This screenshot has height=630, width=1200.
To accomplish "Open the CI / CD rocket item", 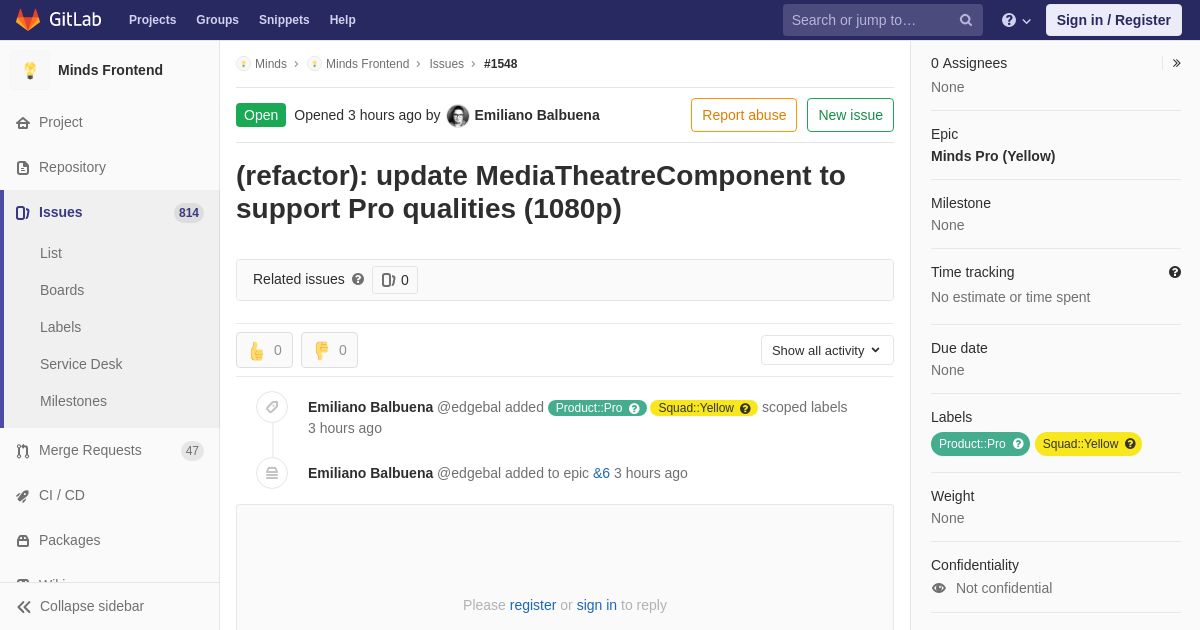I will 110,495.
